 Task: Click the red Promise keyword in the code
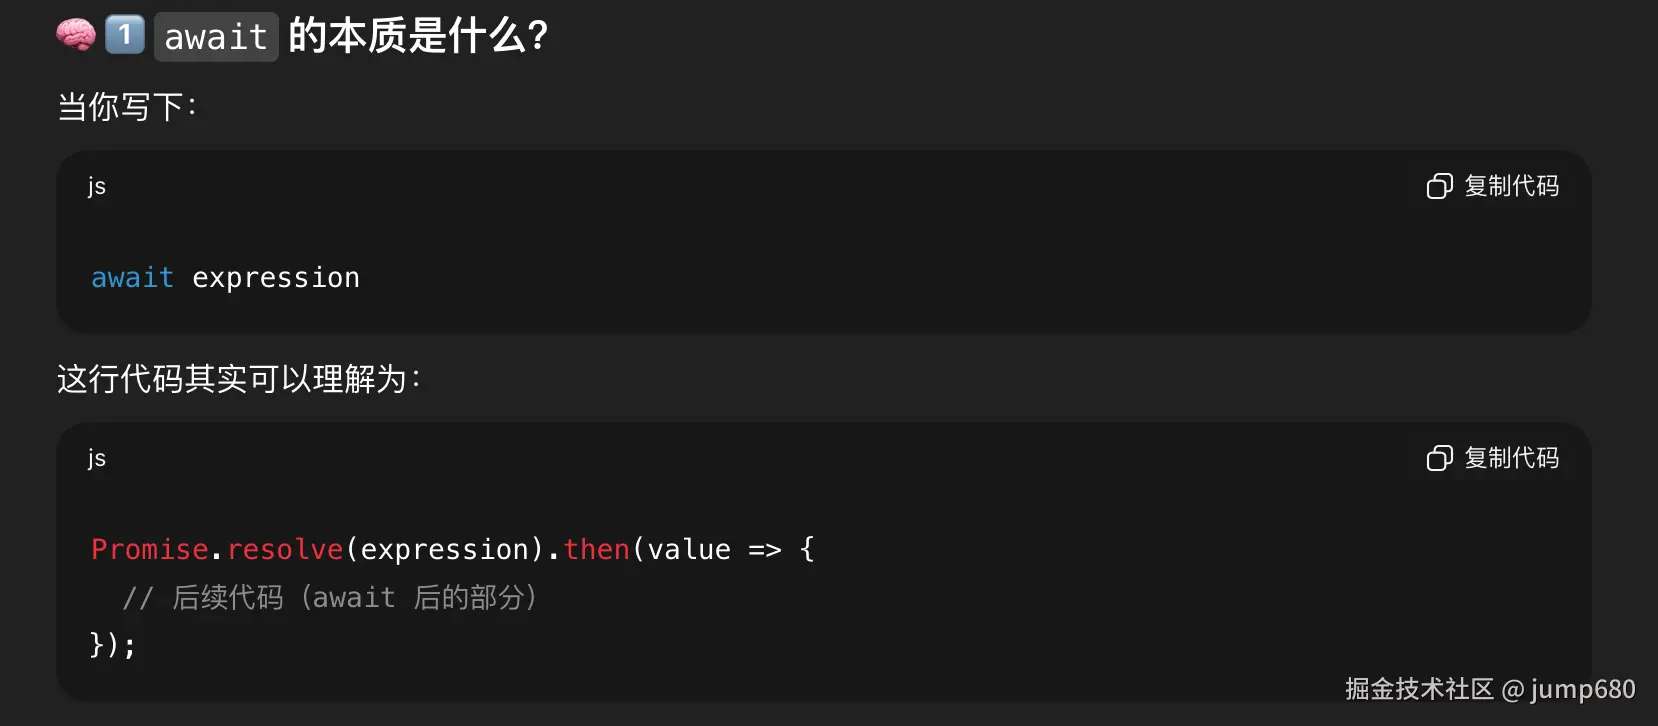point(149,550)
